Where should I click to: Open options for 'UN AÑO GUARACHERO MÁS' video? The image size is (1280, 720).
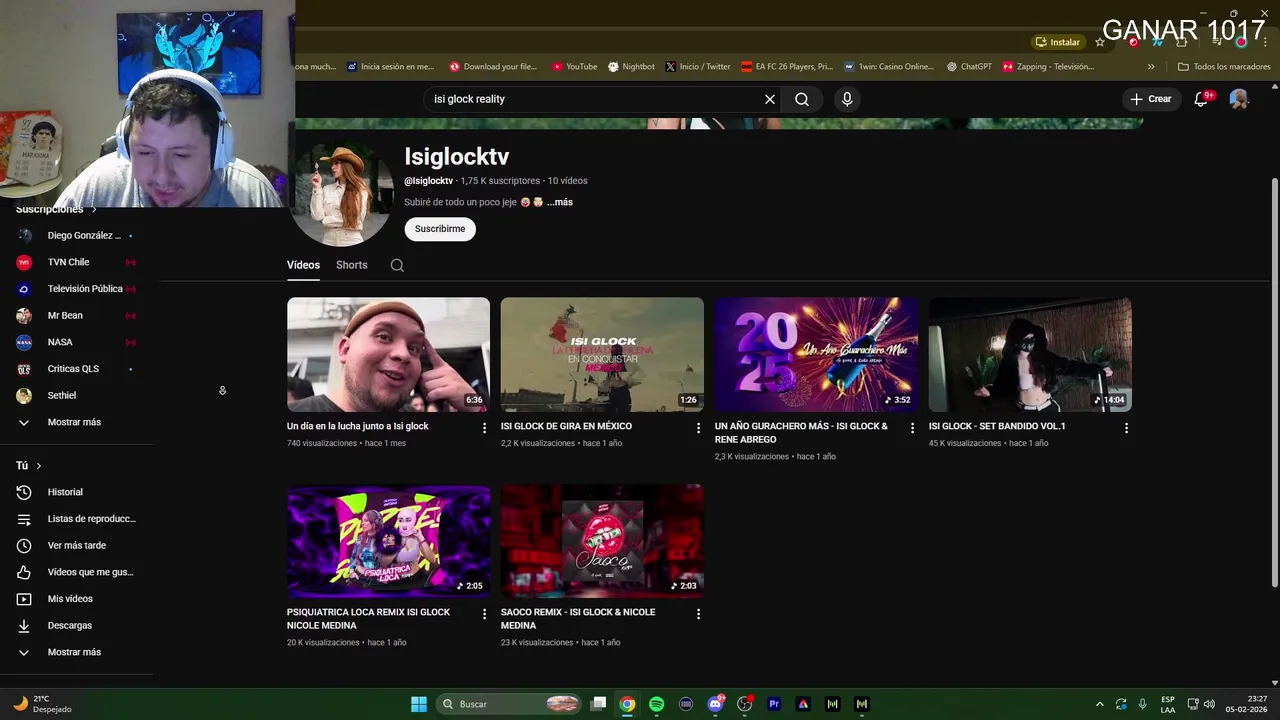coord(912,428)
